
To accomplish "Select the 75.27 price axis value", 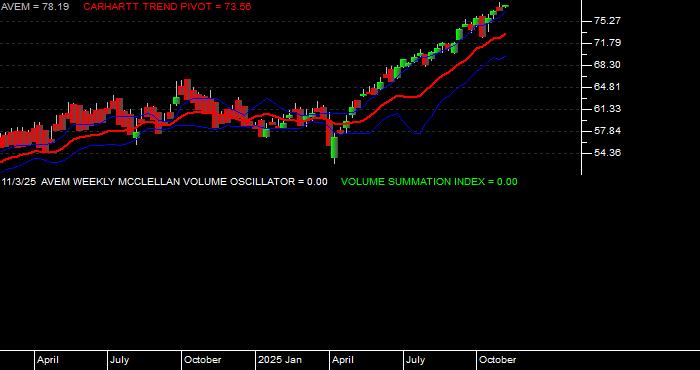I will 608,21.
